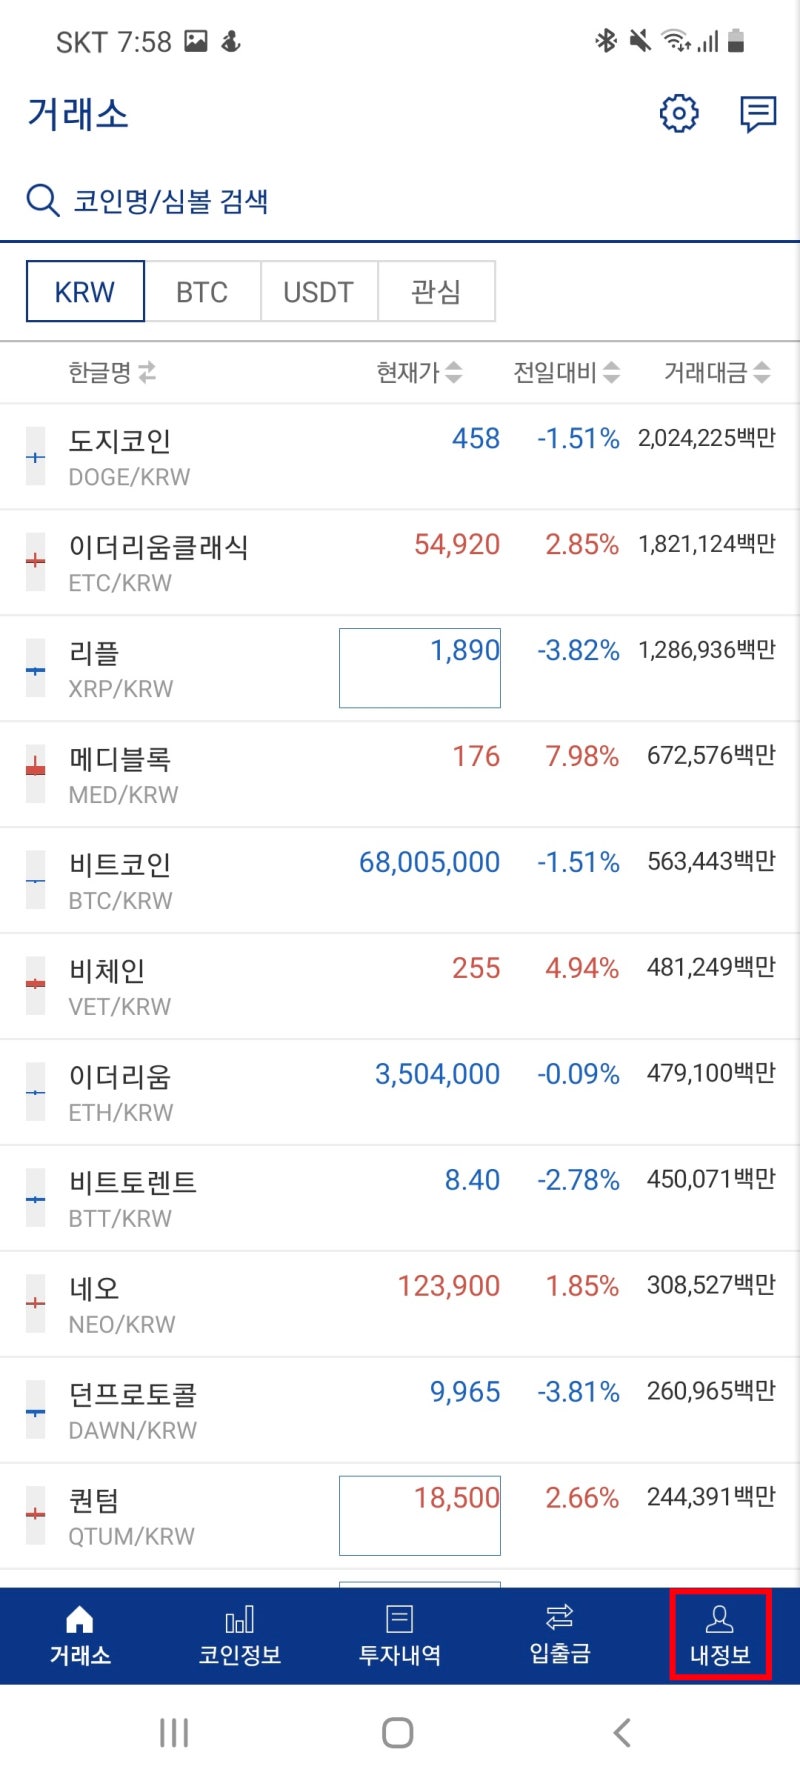Switch to the BTC market tab
The height and width of the screenshot is (1778, 800).
click(x=202, y=291)
